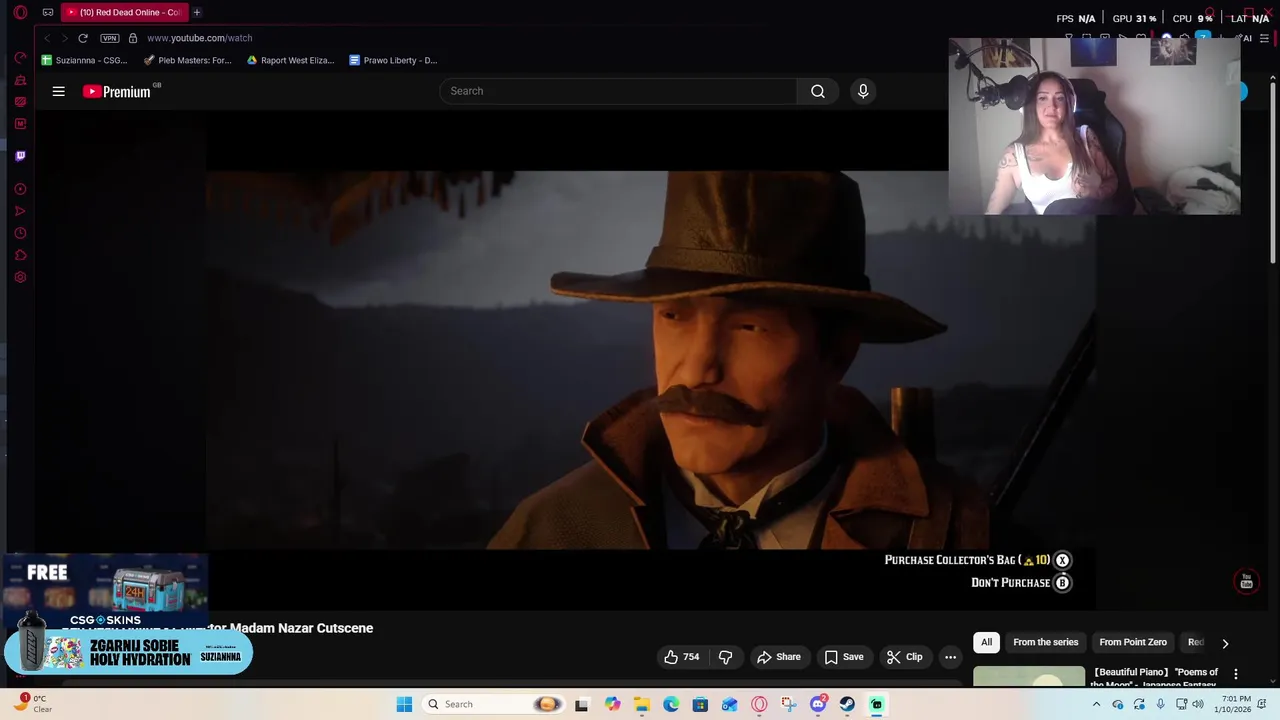1280x720 pixels.
Task: Switch to Opera GX on the taskbar
Action: tap(759, 704)
